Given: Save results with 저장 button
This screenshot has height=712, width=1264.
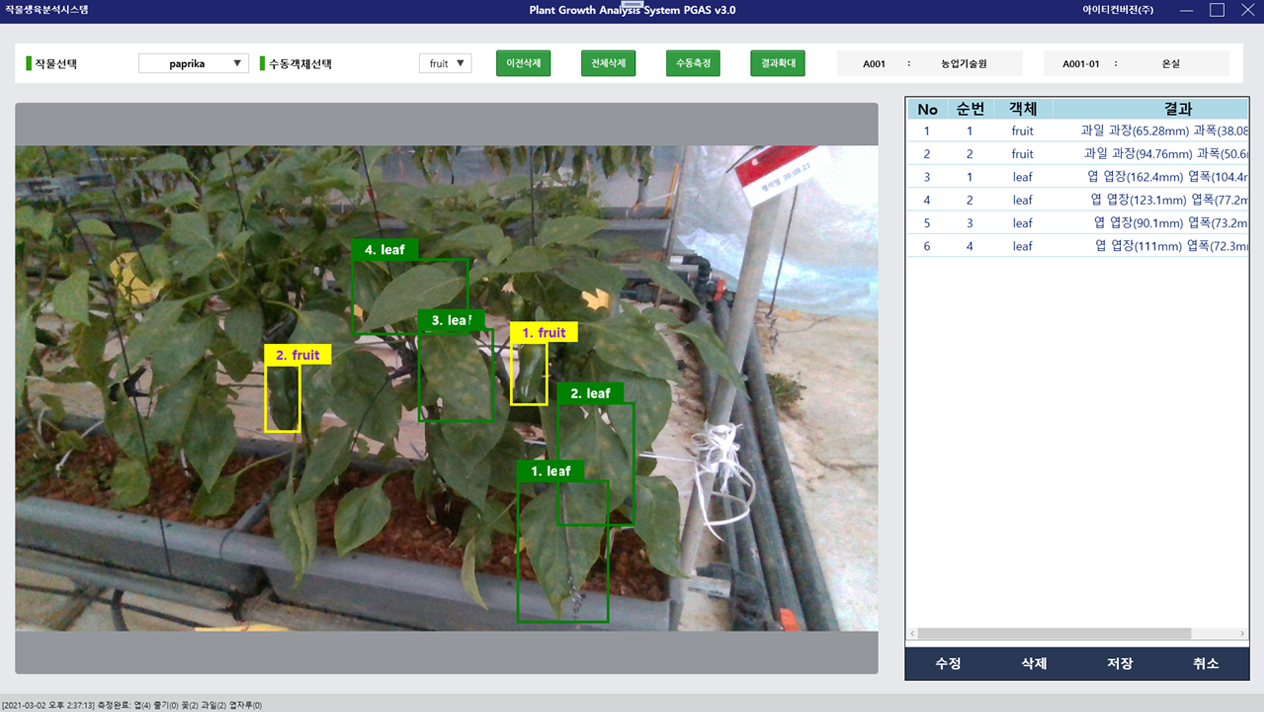Looking at the screenshot, I should [x=1119, y=664].
